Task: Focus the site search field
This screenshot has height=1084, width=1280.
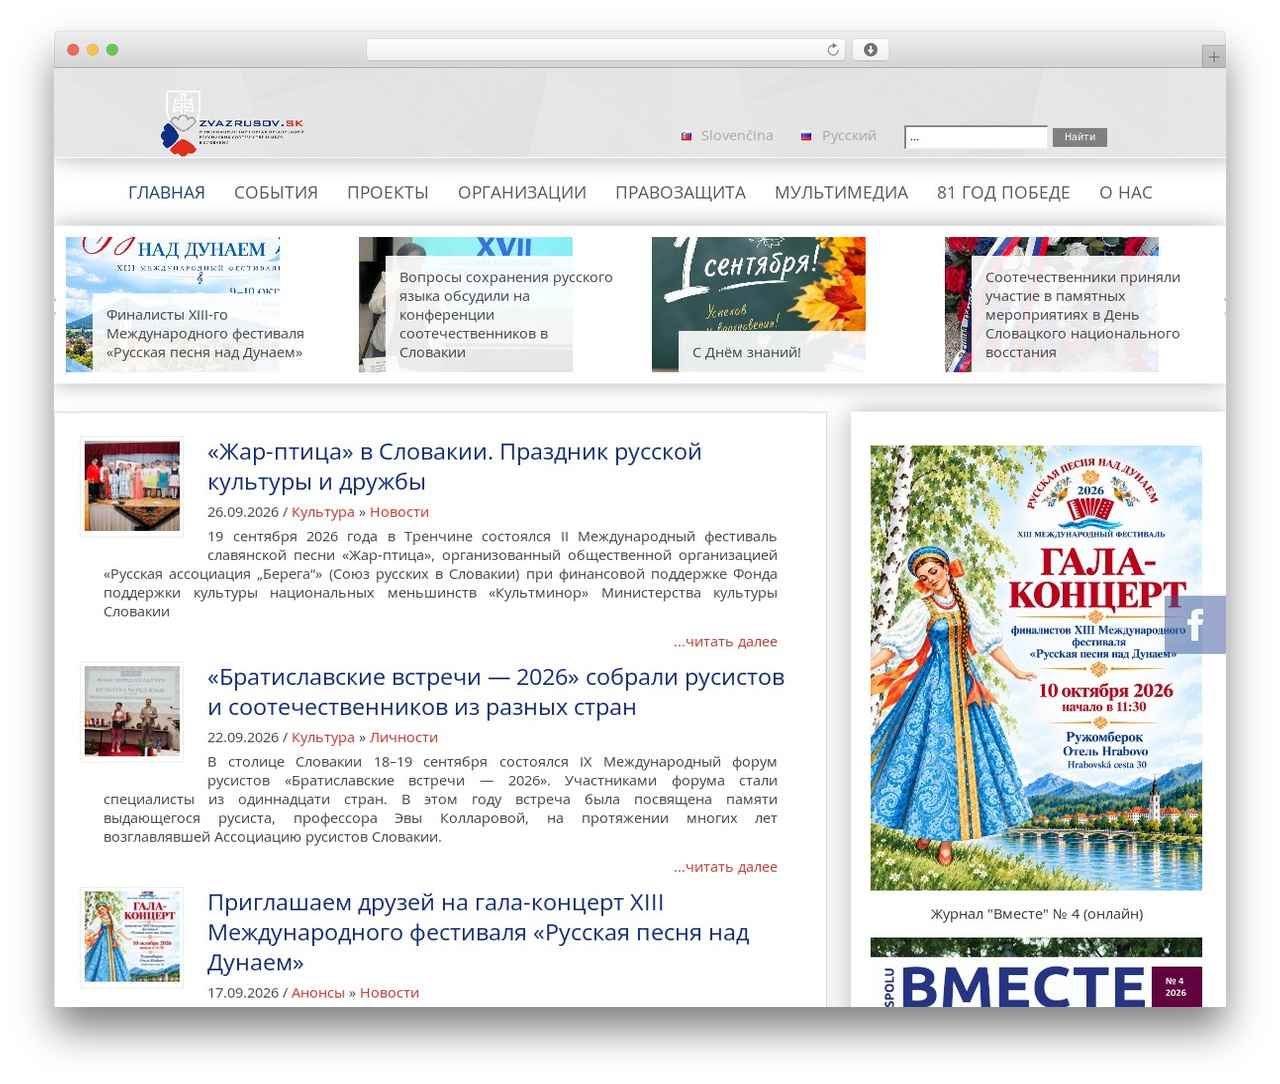Action: tap(976, 137)
